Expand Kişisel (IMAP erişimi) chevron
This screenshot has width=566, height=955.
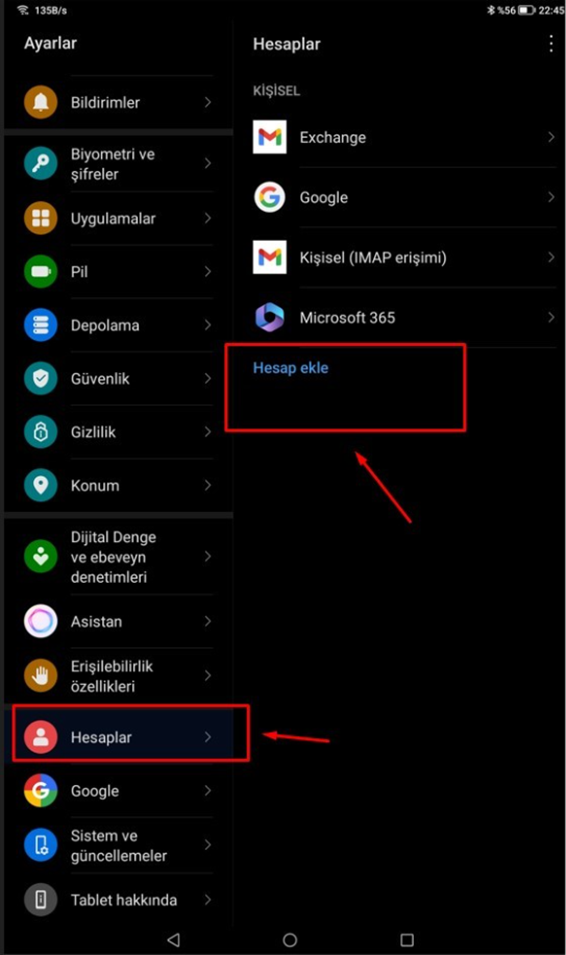(x=551, y=257)
